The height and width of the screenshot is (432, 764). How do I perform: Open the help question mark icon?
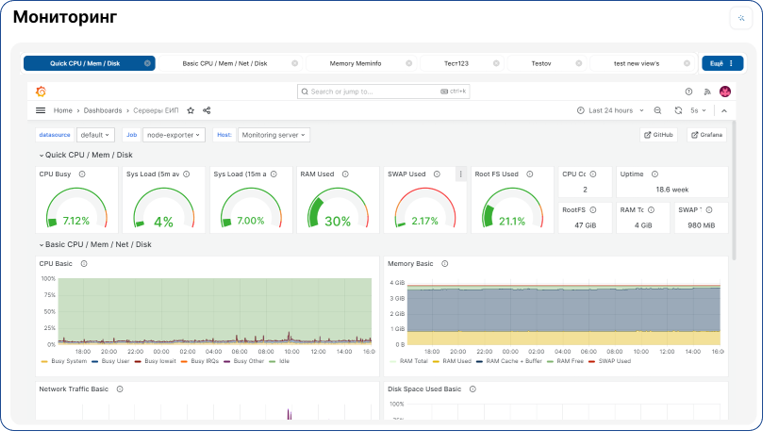point(688,92)
